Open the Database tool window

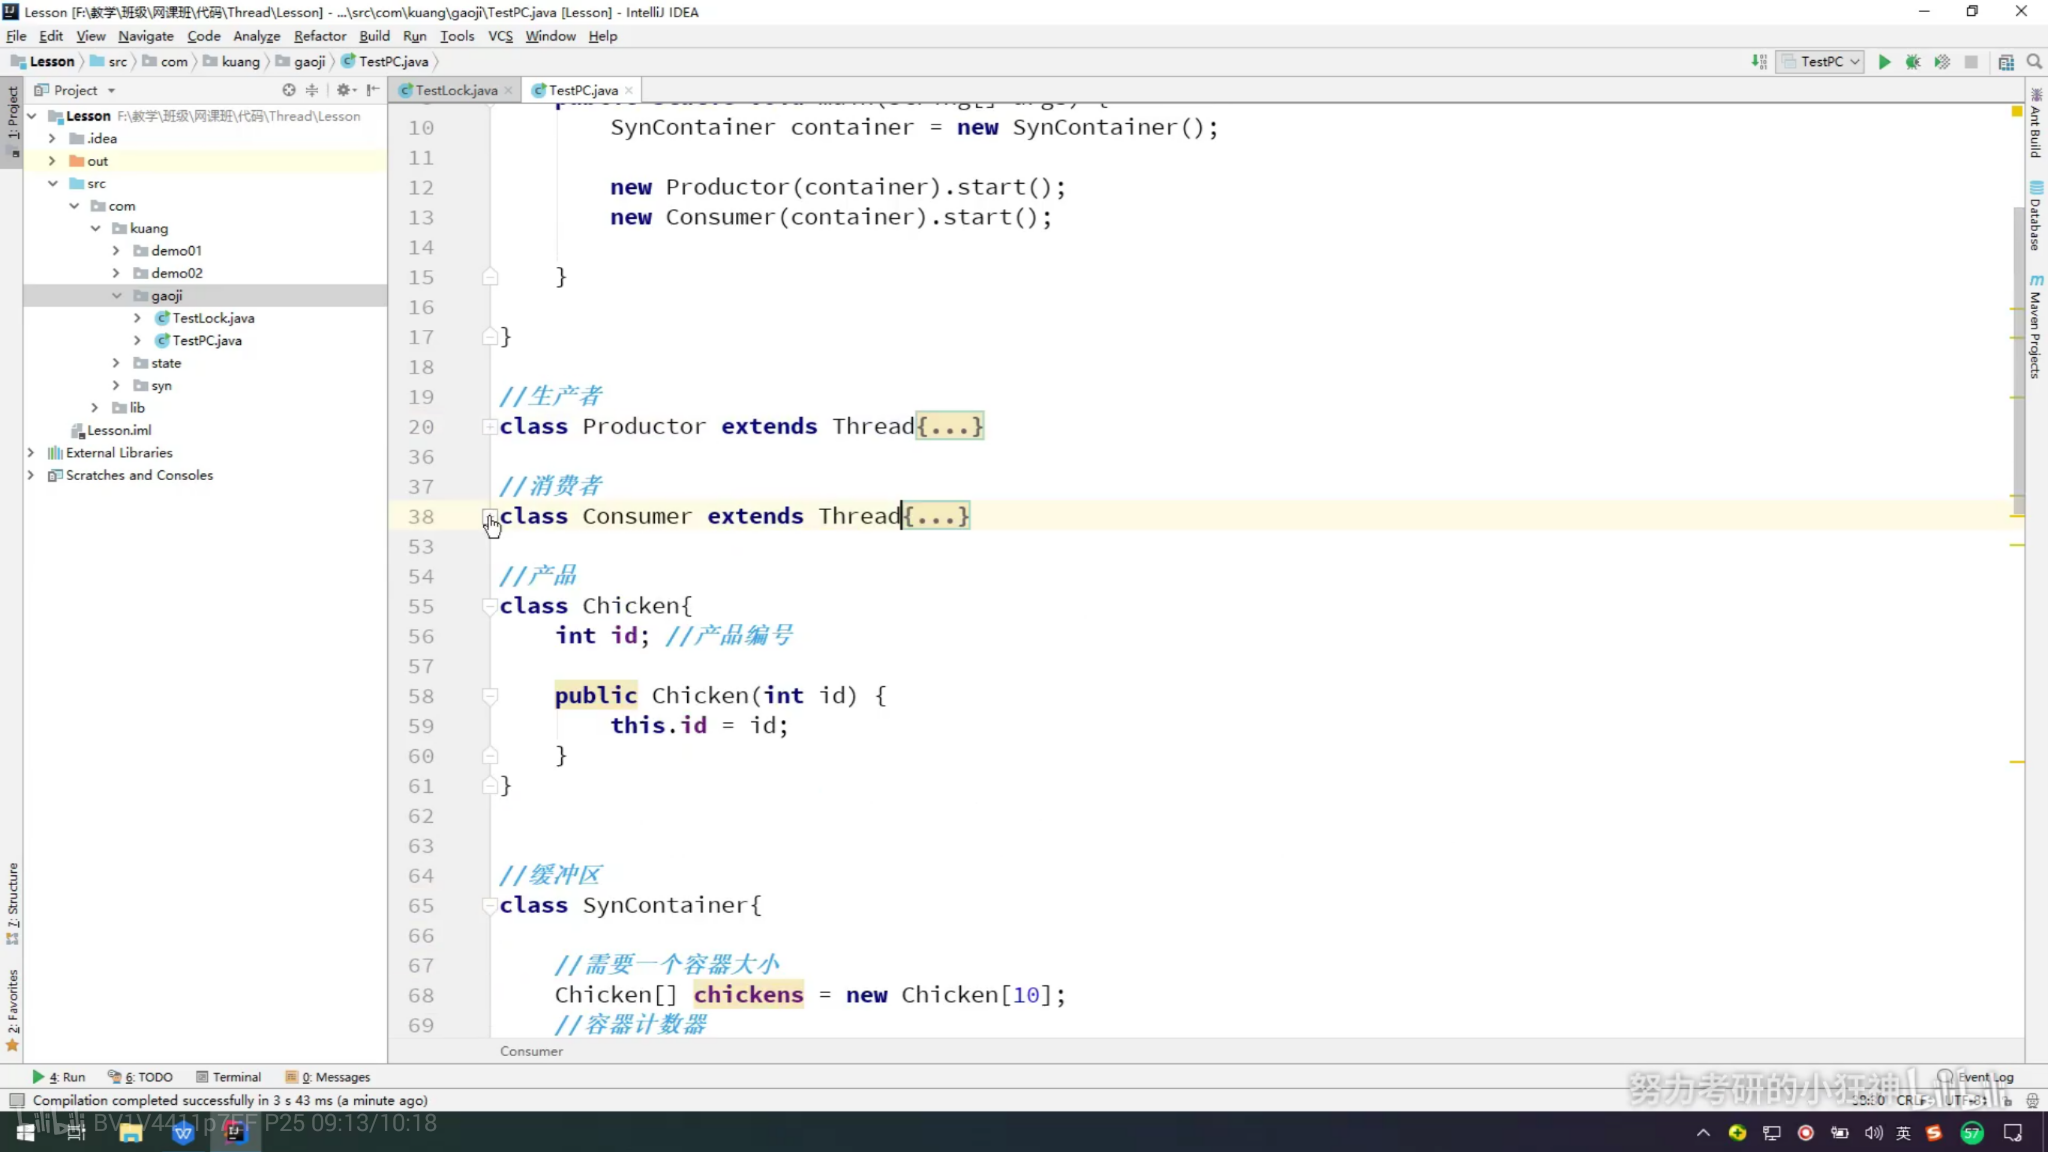pos(2036,216)
